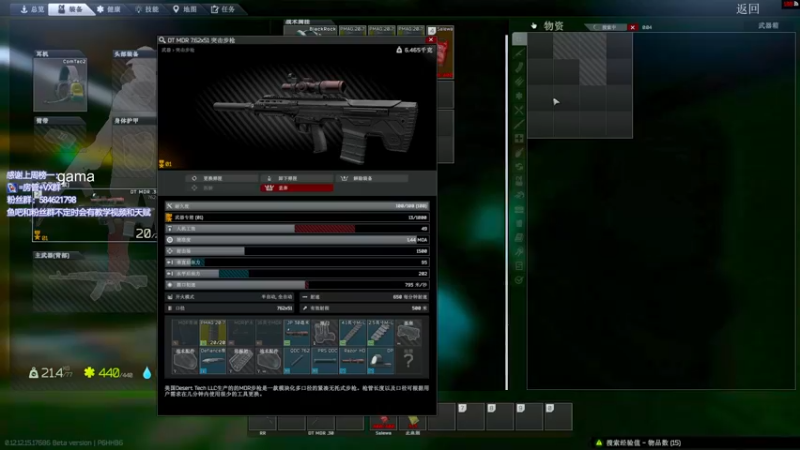Click the empty rail slot after Defiance
The height and width of the screenshot is (450, 800).
tap(241, 361)
